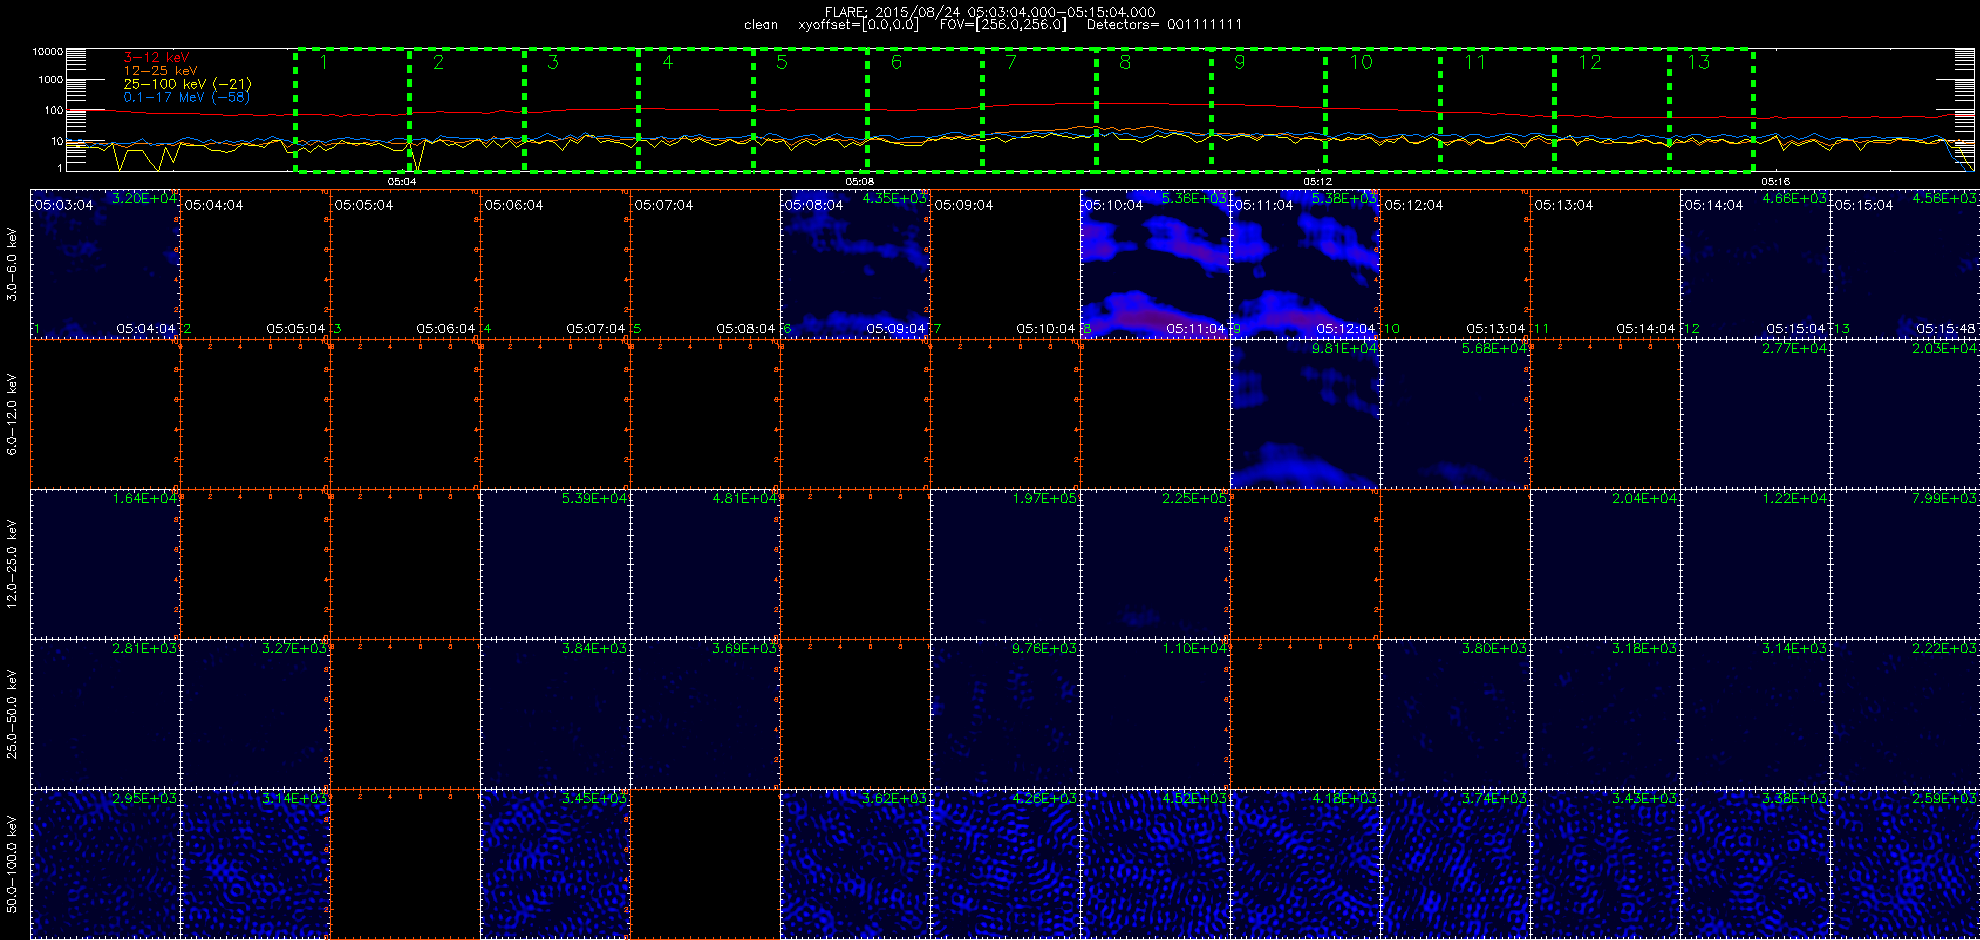Screen dimensions: 1980x940
Task: Select interval 8 marker in the light curve
Action: [x=1125, y=62]
